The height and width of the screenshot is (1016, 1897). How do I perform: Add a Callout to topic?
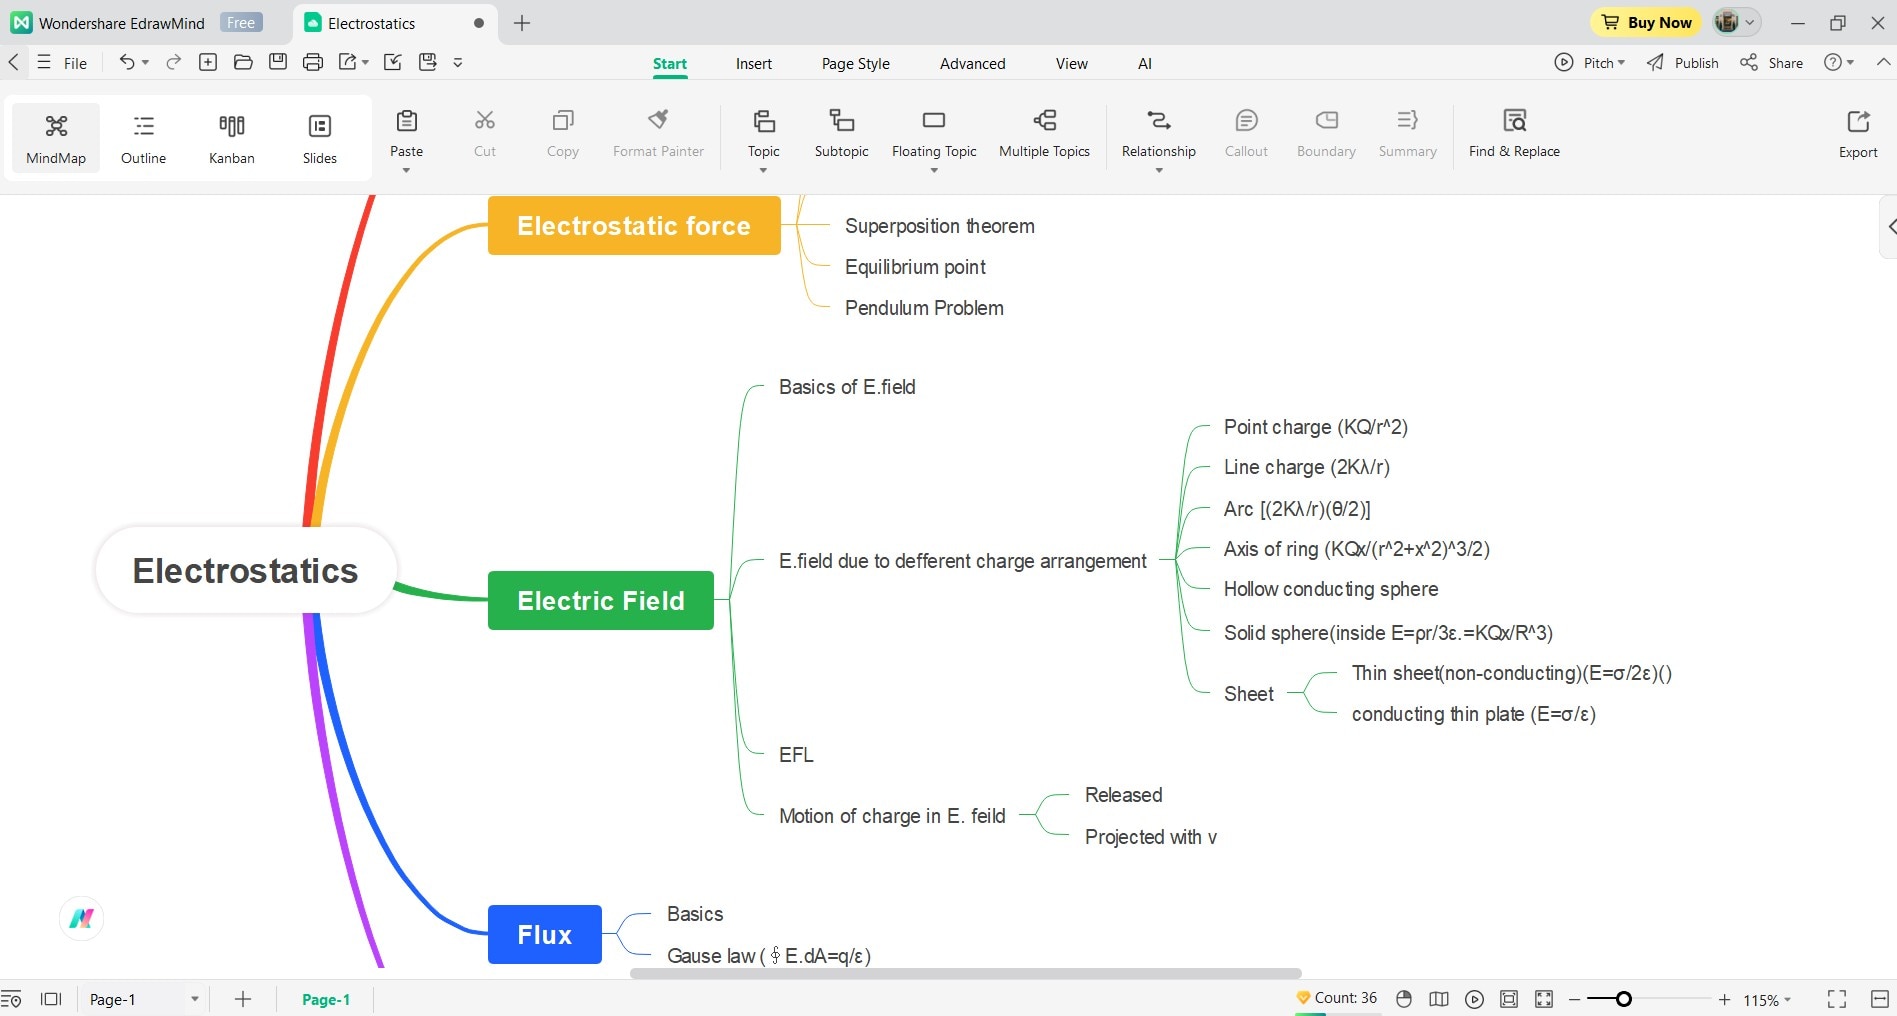pyautogui.click(x=1246, y=133)
